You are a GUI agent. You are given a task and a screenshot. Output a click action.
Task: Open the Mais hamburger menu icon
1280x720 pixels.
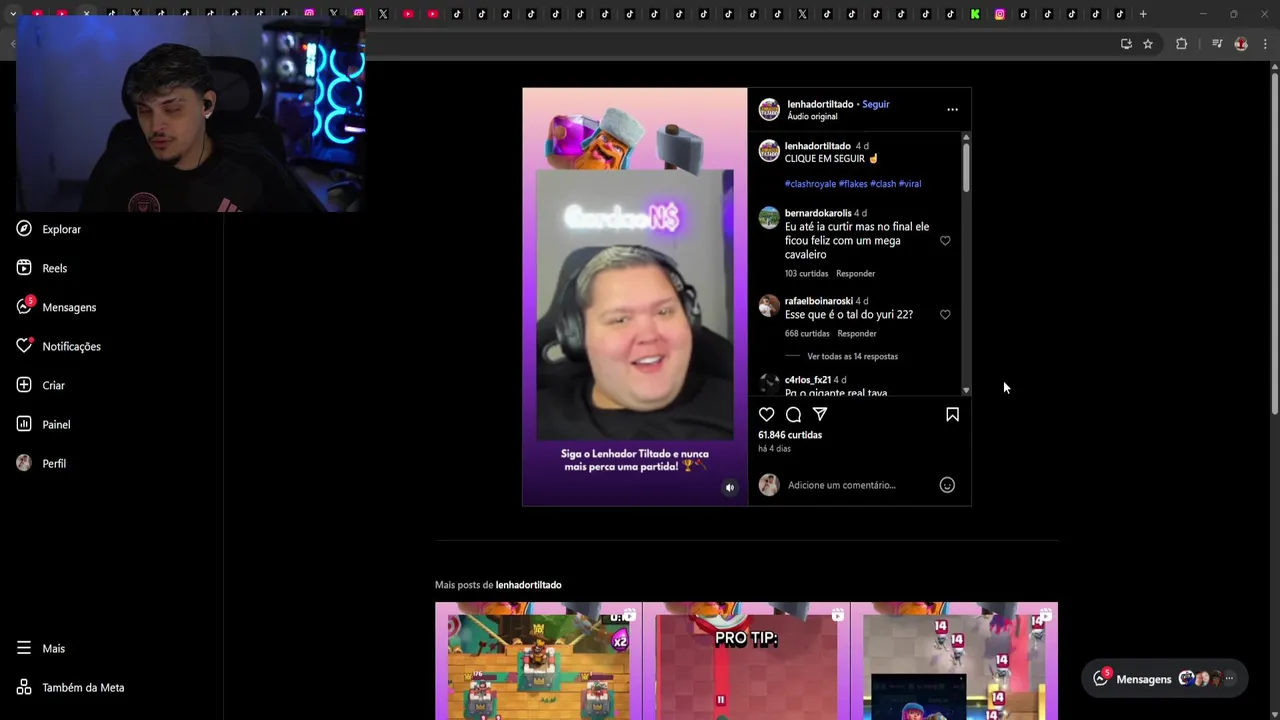click(x=24, y=648)
